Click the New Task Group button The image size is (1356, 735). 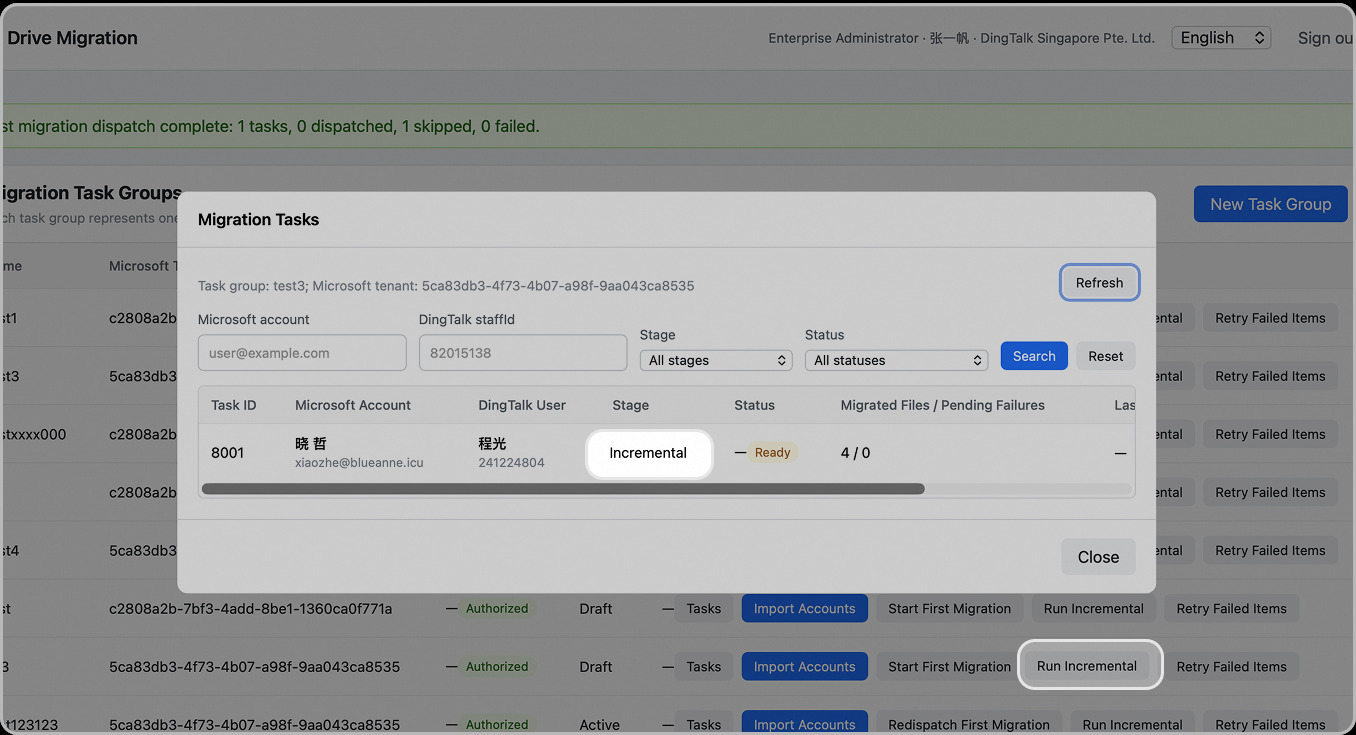1271,204
